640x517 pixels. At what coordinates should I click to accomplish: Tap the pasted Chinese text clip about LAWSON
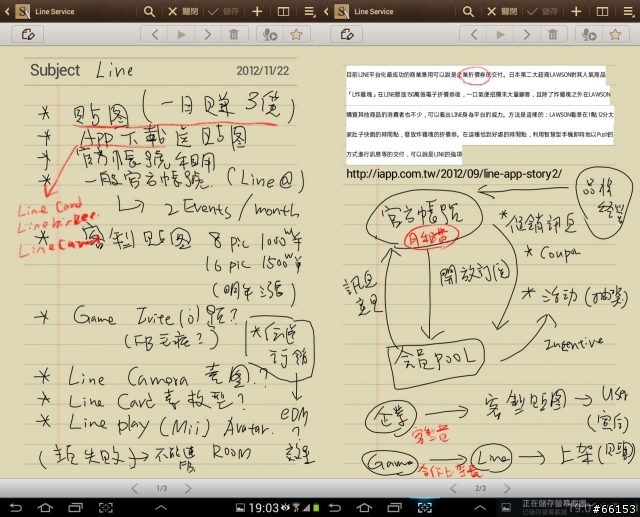click(480, 113)
